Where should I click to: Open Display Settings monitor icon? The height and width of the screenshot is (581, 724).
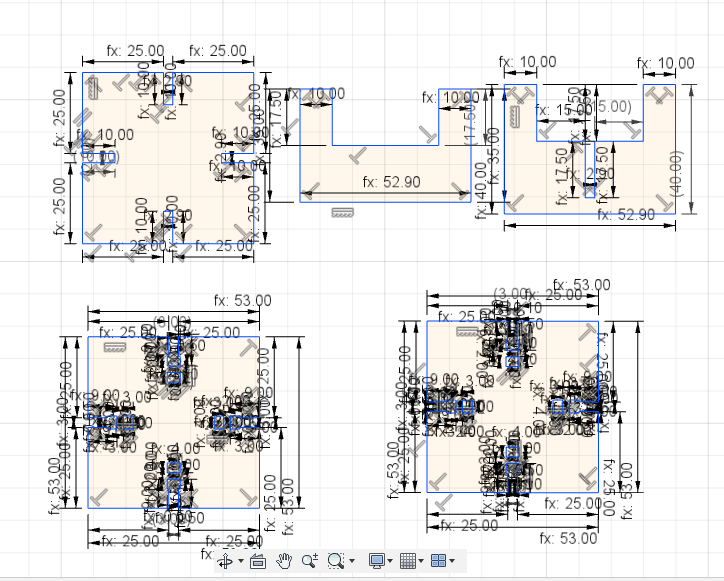click(376, 561)
